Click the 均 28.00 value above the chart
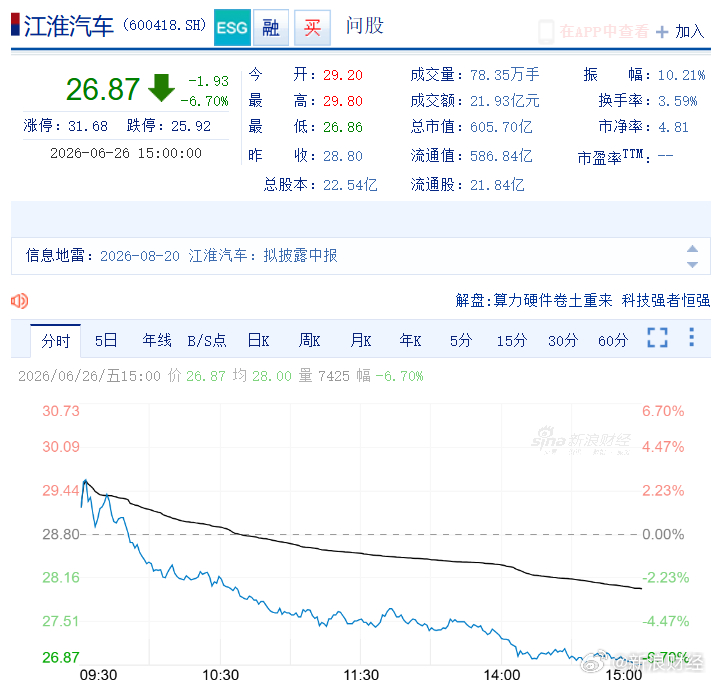This screenshot has height=681, width=712. 272,376
